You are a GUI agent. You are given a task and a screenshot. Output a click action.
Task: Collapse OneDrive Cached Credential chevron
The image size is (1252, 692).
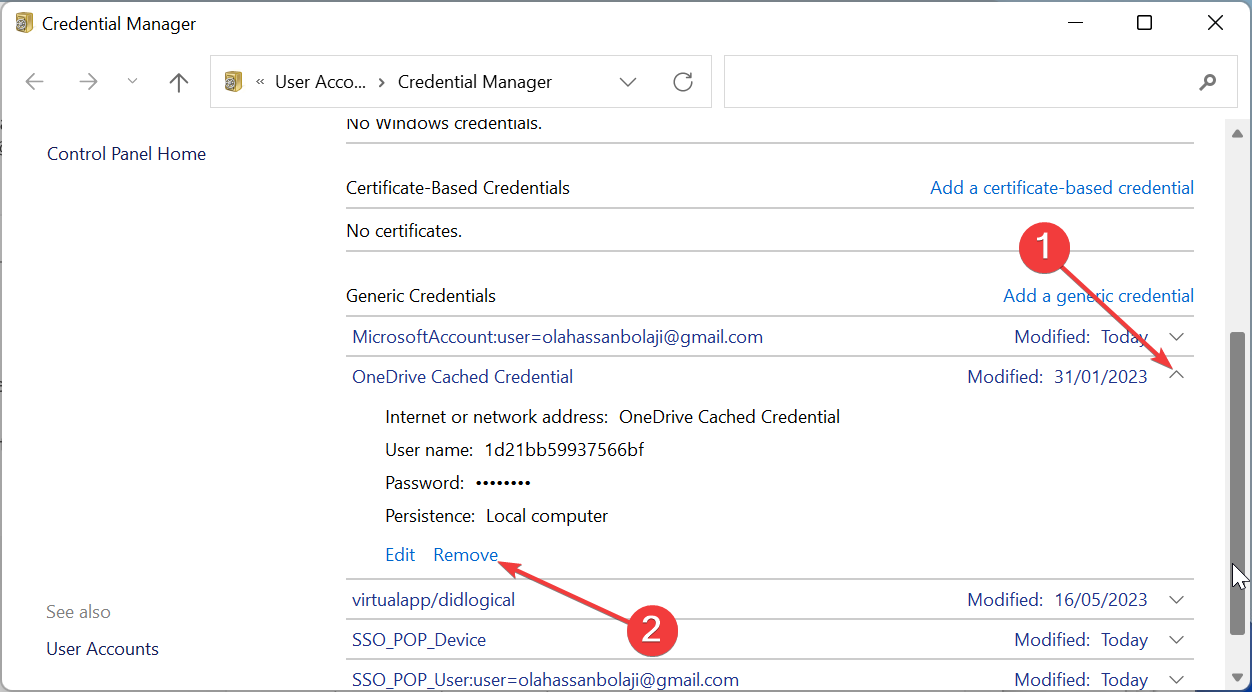[x=1177, y=377]
